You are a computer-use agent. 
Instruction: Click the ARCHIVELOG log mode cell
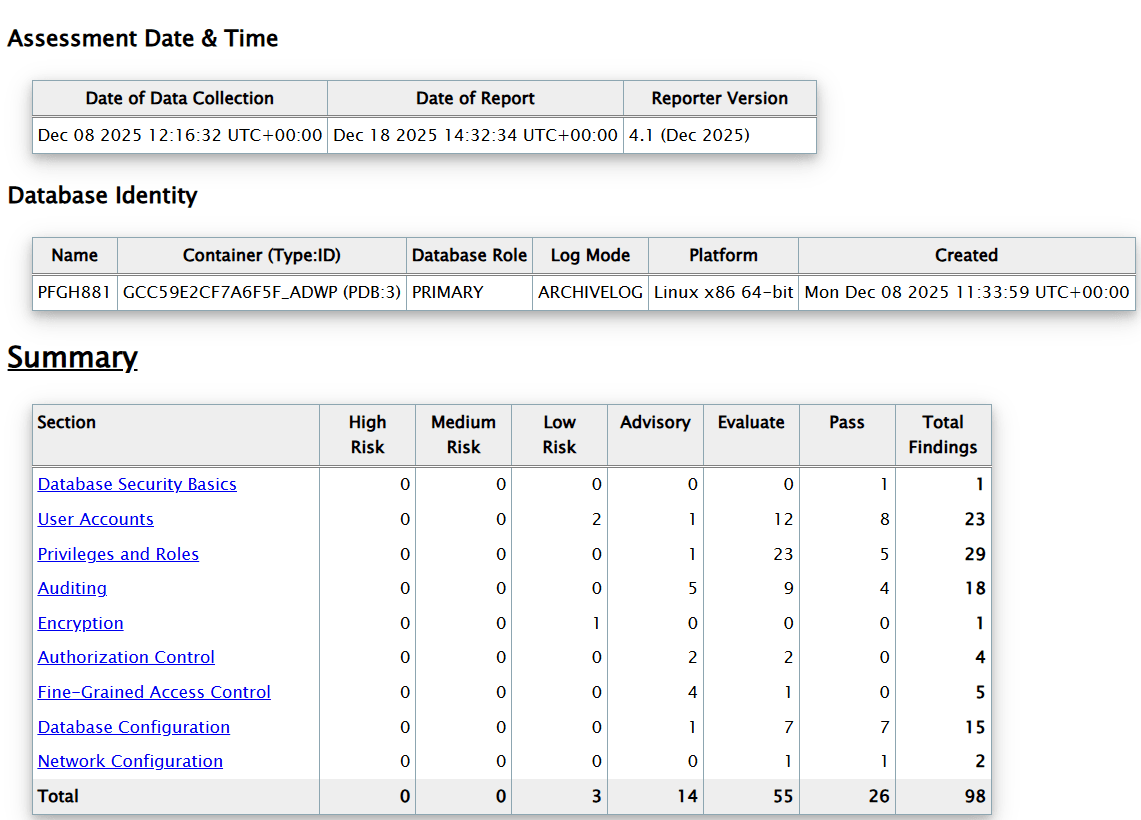[x=590, y=292]
